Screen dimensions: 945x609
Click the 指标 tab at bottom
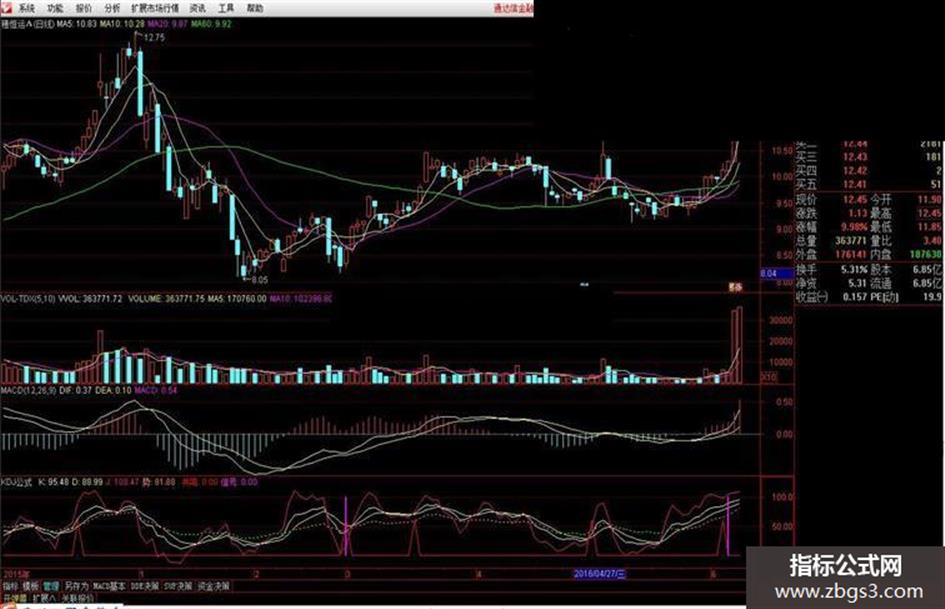pos(10,585)
